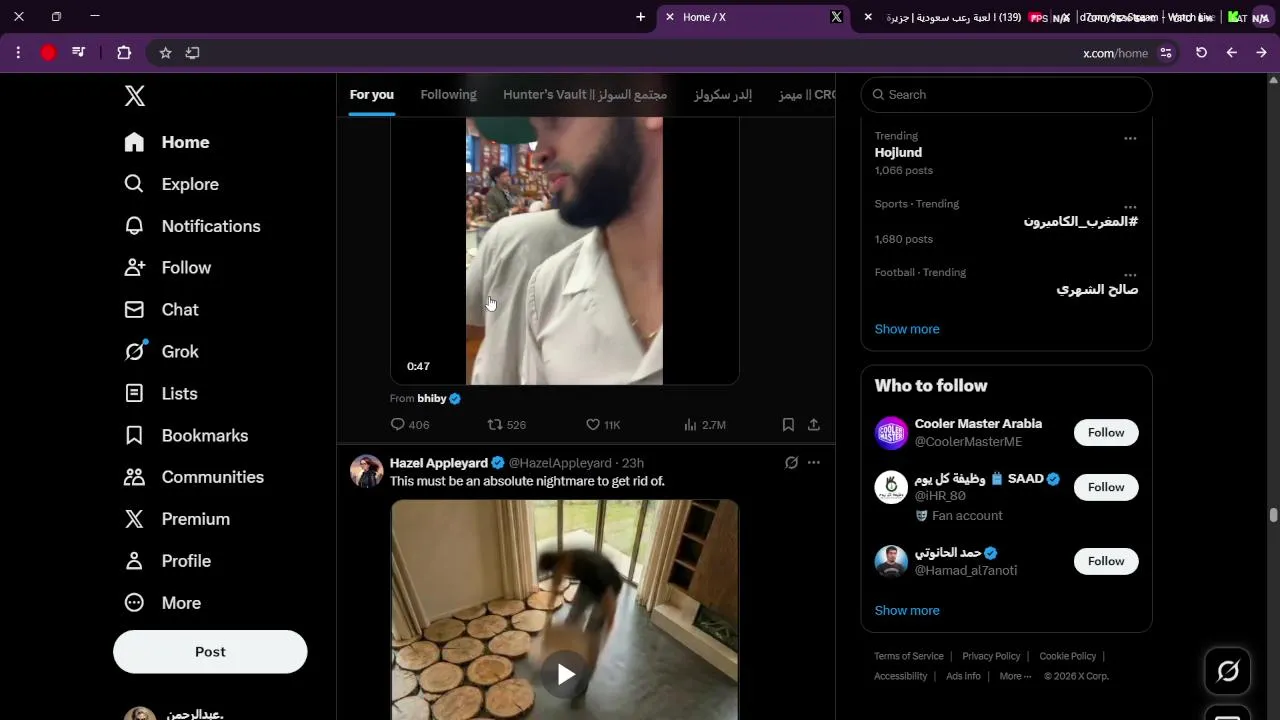
Task: Show more accounts in Who to follow
Action: [x=907, y=611]
